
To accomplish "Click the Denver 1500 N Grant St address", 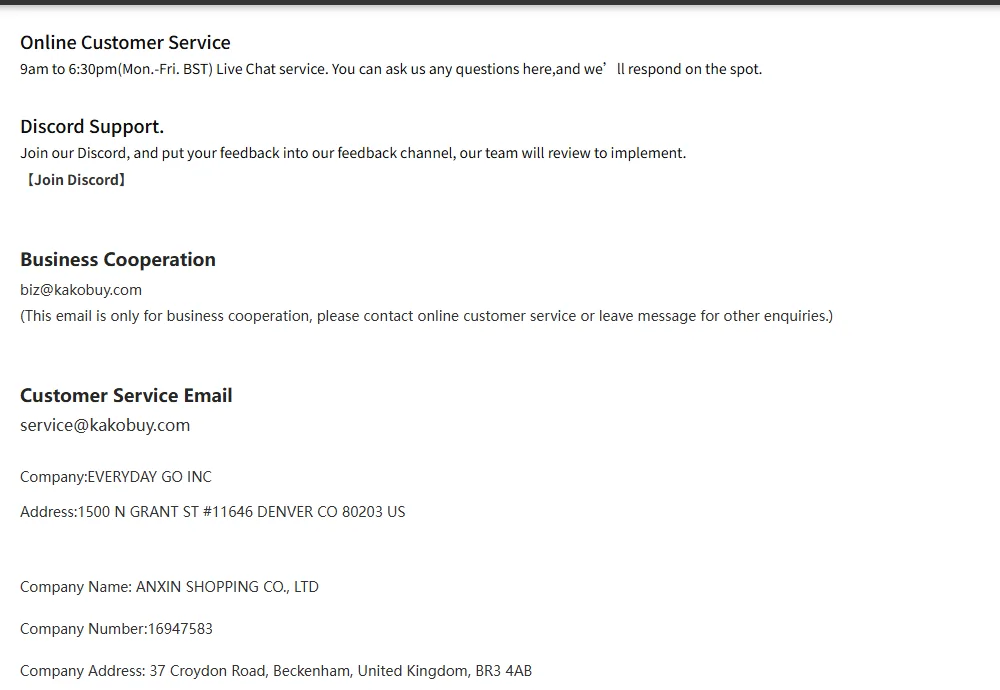I will pyautogui.click(x=212, y=512).
